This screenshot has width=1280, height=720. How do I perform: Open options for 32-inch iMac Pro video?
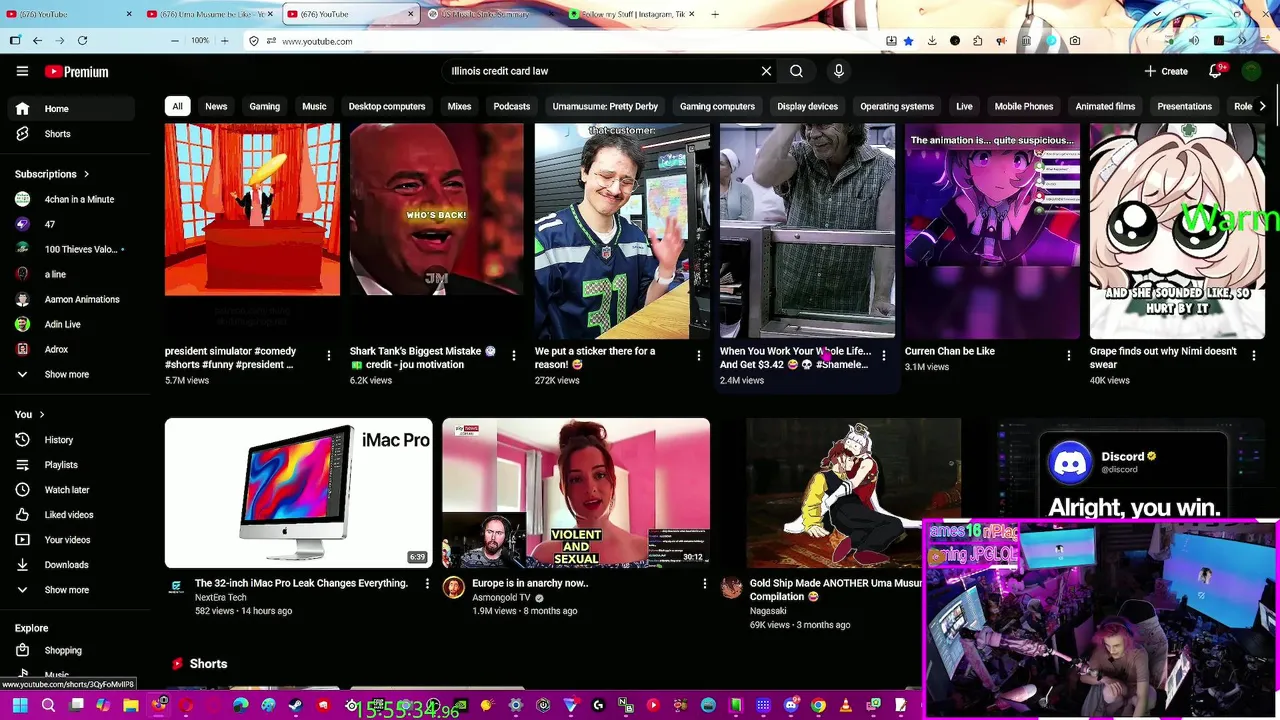426,583
